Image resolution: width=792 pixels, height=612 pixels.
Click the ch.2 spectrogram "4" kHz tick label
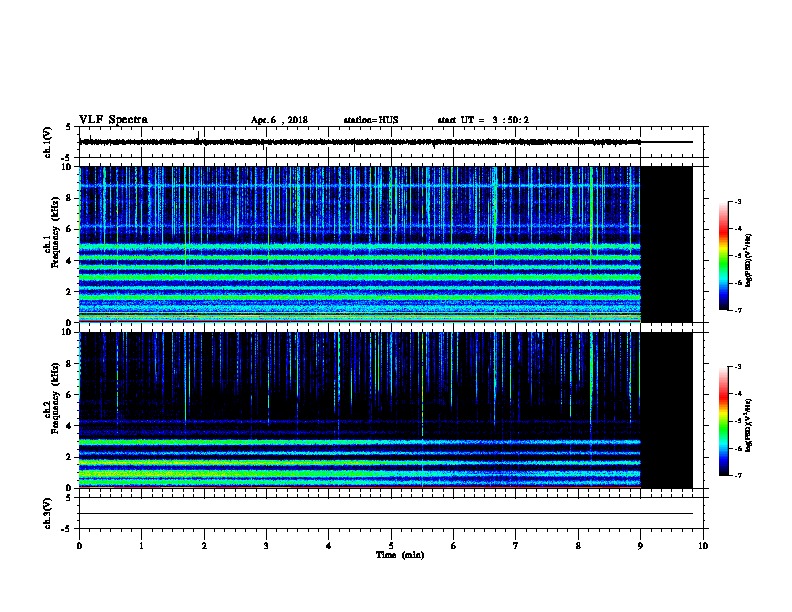point(69,426)
